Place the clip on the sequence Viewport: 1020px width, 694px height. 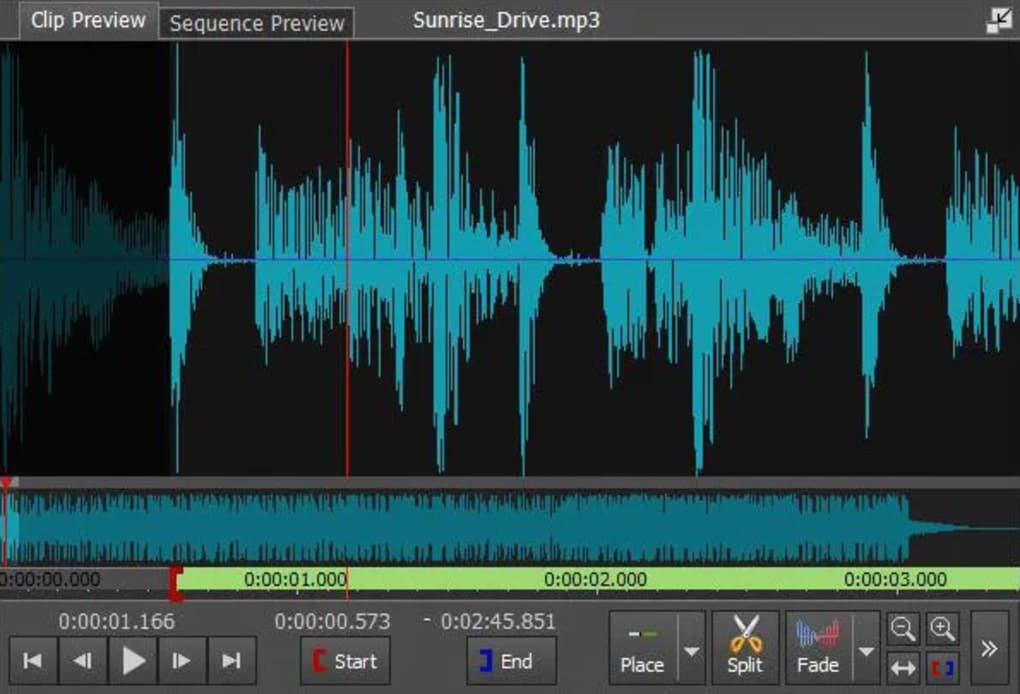tap(642, 648)
